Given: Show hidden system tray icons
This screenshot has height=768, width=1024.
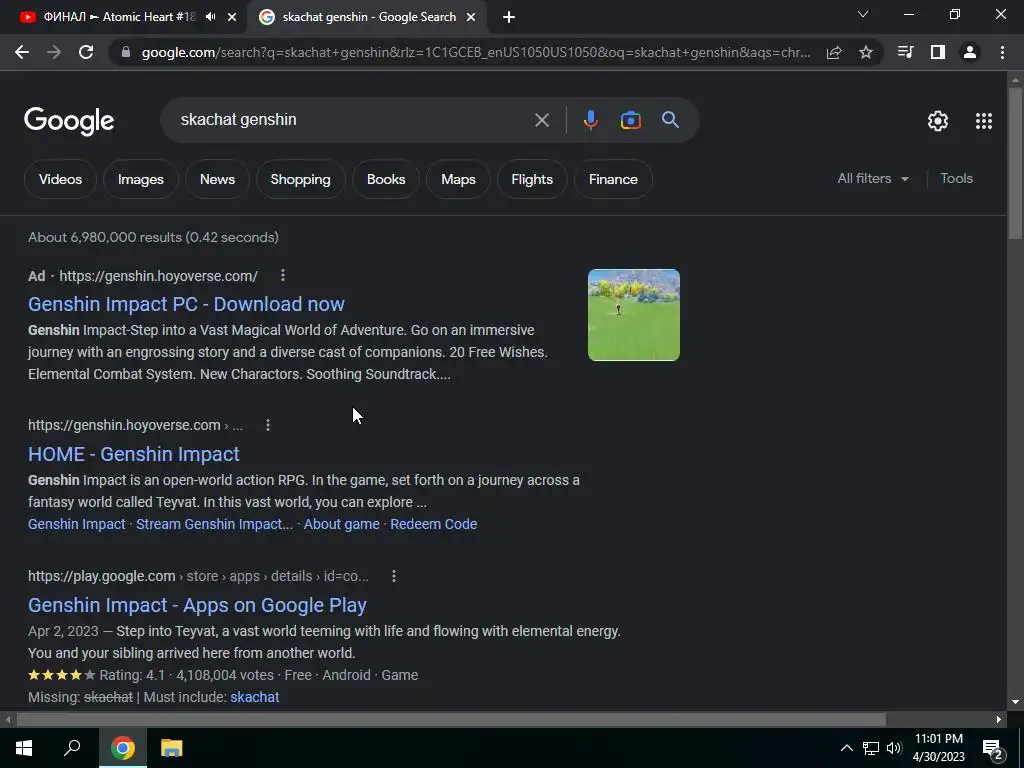Looking at the screenshot, I should tap(846, 748).
